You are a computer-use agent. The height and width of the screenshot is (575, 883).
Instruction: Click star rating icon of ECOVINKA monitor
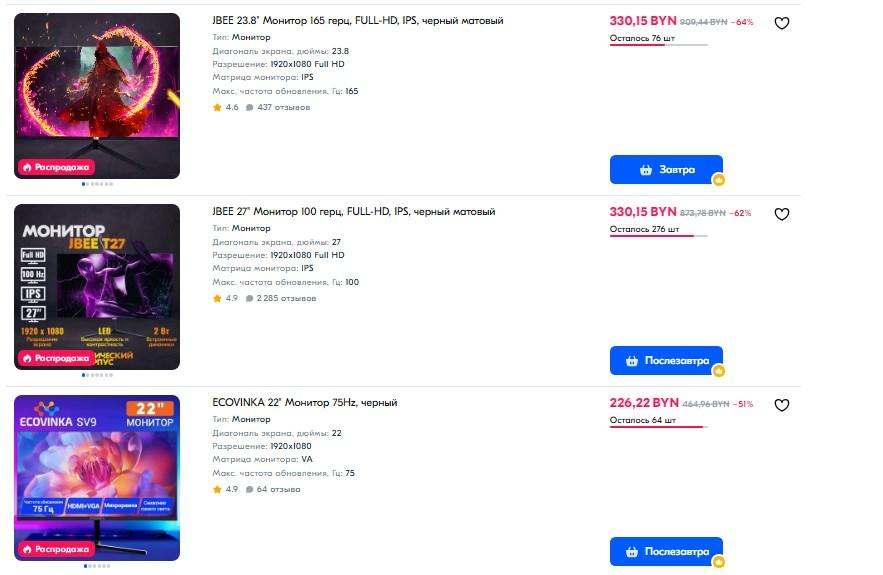(x=217, y=489)
